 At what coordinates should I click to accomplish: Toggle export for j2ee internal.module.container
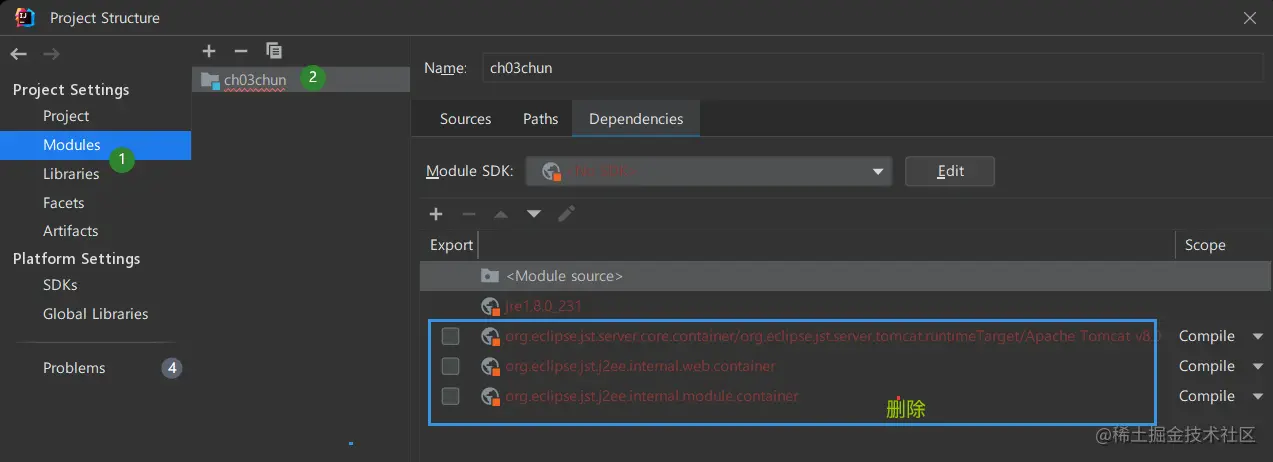pyautogui.click(x=451, y=396)
